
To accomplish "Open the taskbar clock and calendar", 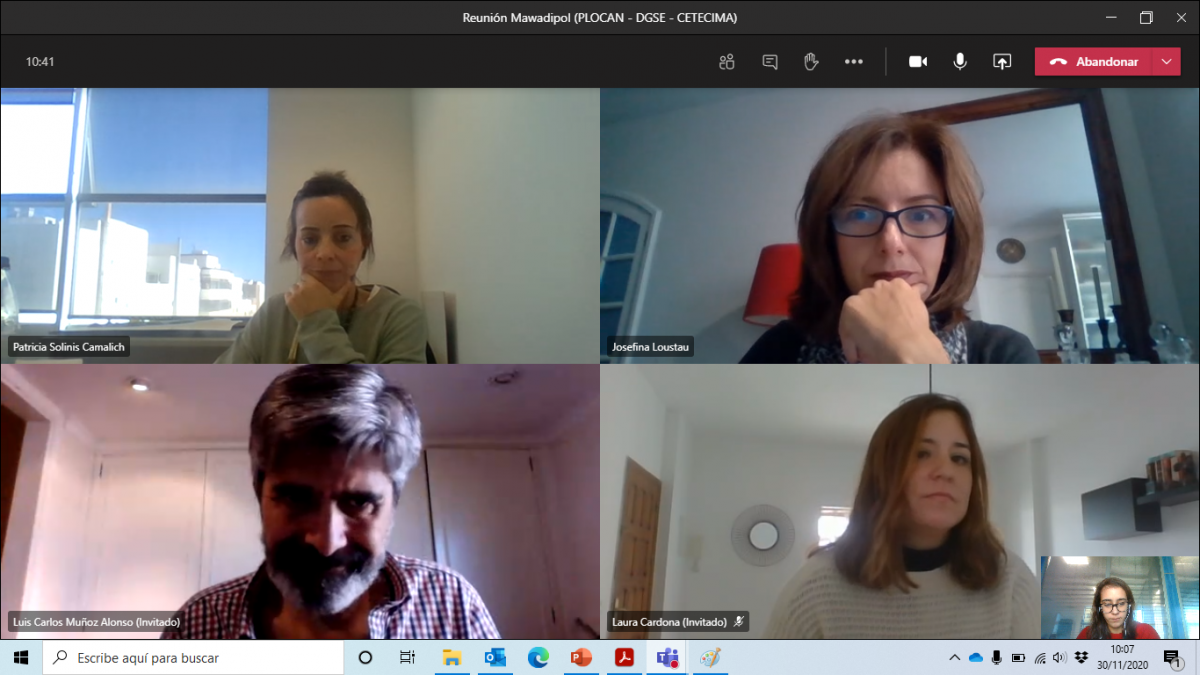I will (x=1122, y=657).
